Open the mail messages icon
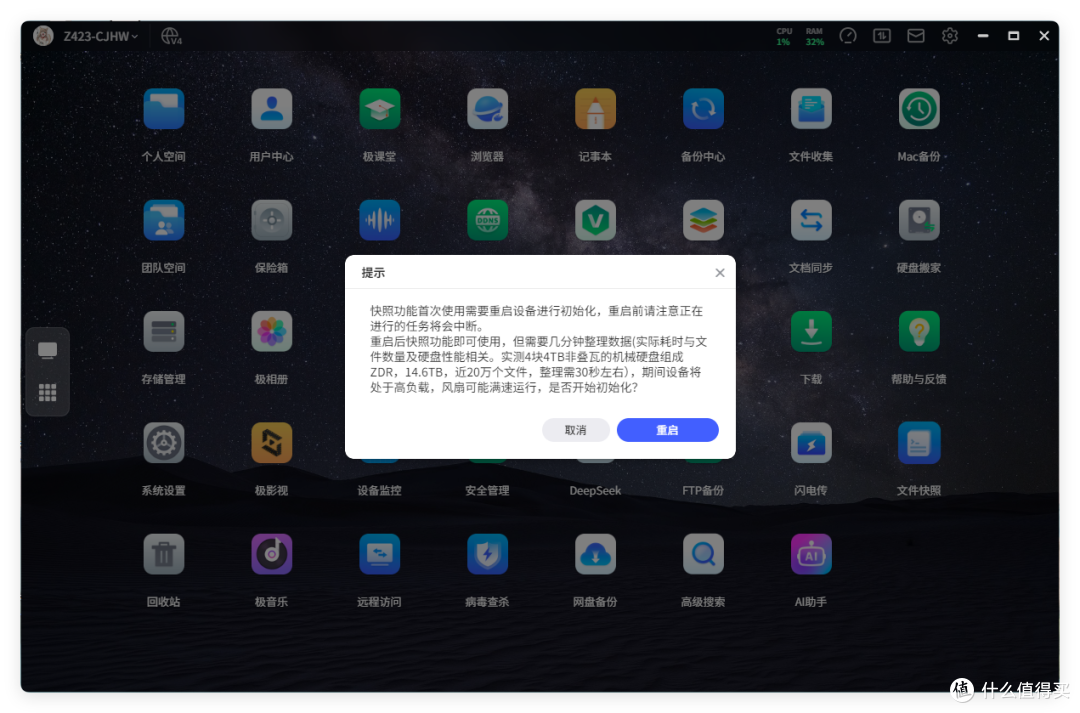Viewport: 1080px width, 713px height. 915,36
